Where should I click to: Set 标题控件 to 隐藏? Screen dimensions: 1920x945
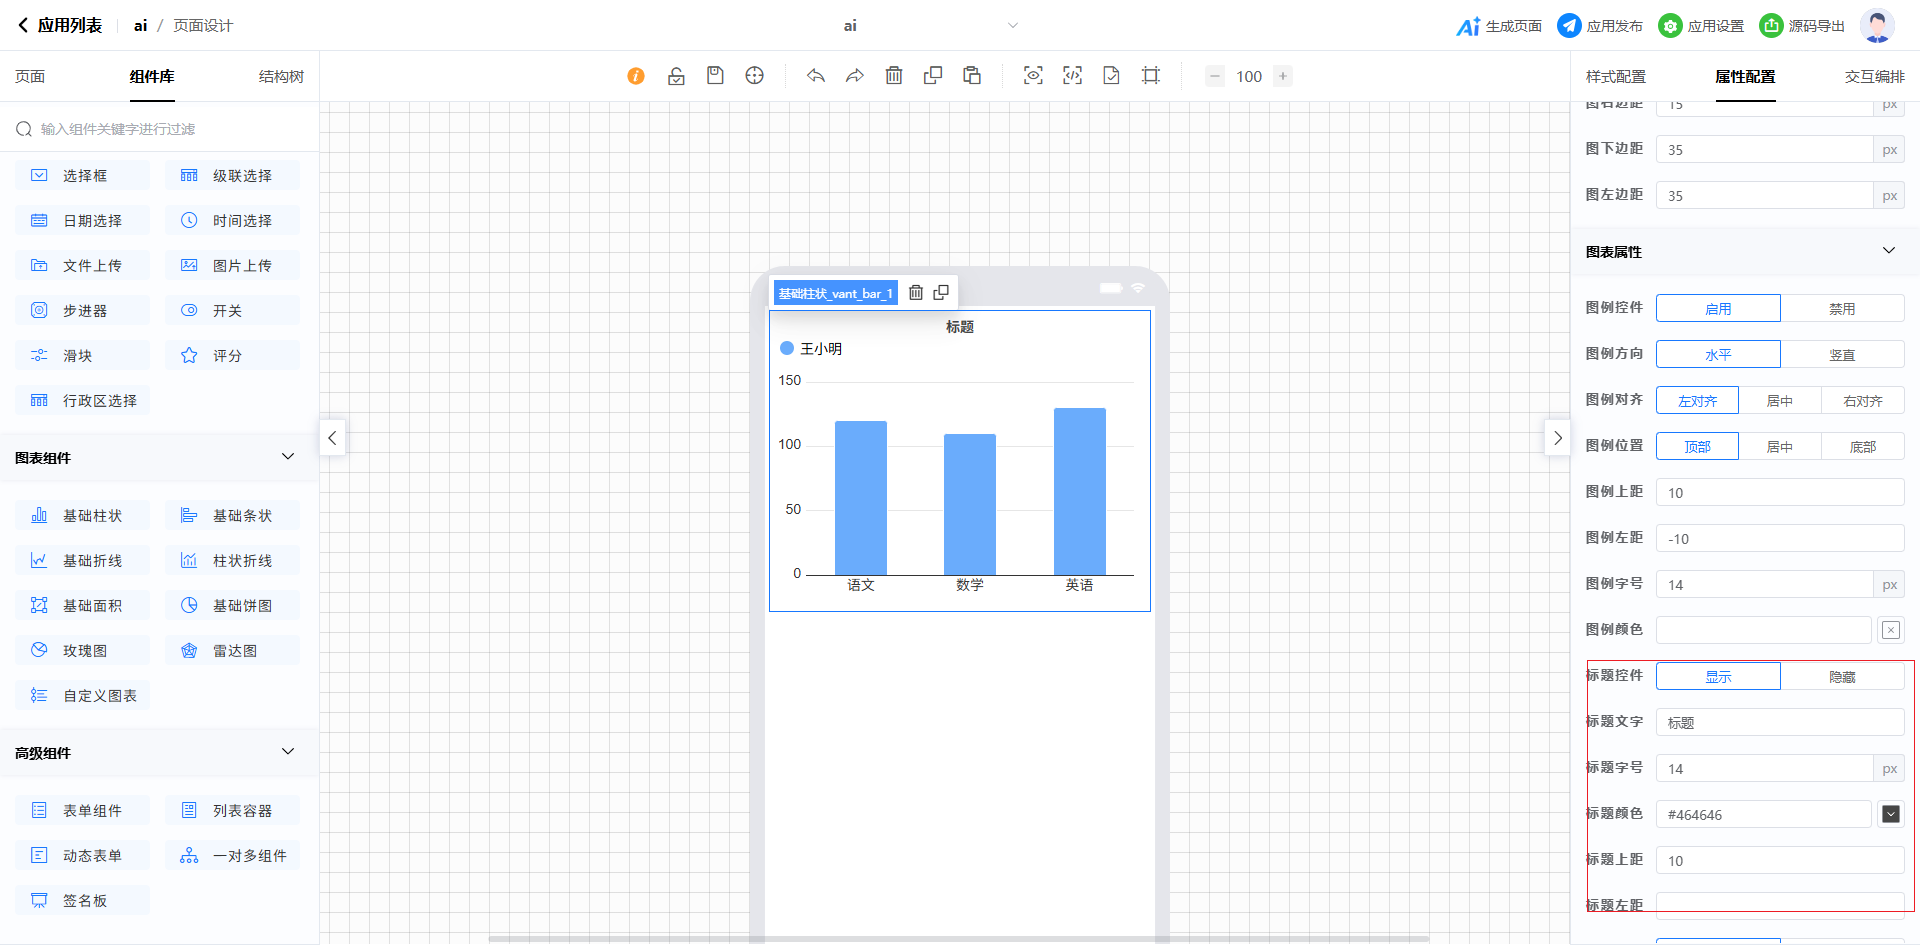[x=1841, y=677]
